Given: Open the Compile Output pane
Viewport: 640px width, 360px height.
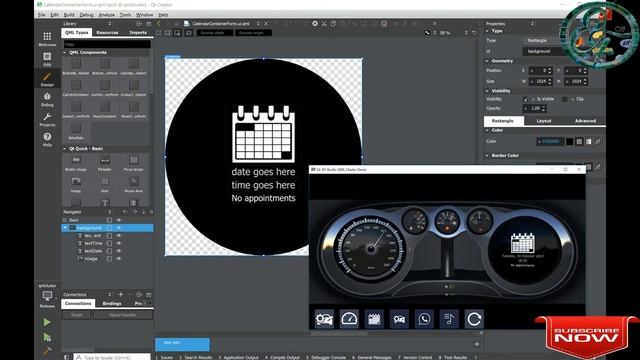Looking at the screenshot, I should 282,357.
